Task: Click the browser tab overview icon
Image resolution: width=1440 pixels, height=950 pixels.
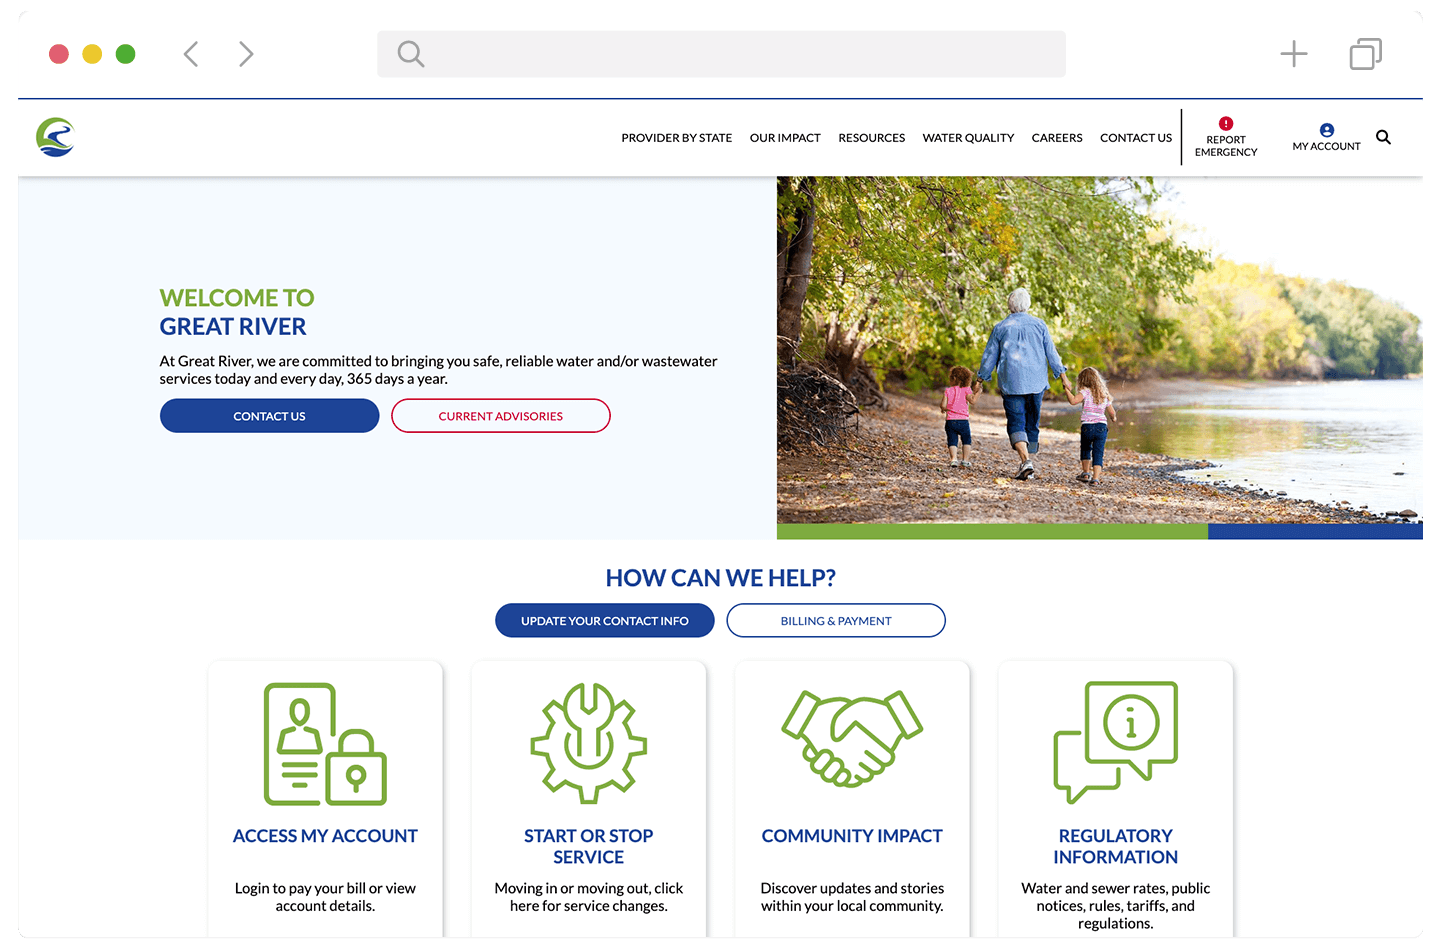Action: 1365,53
